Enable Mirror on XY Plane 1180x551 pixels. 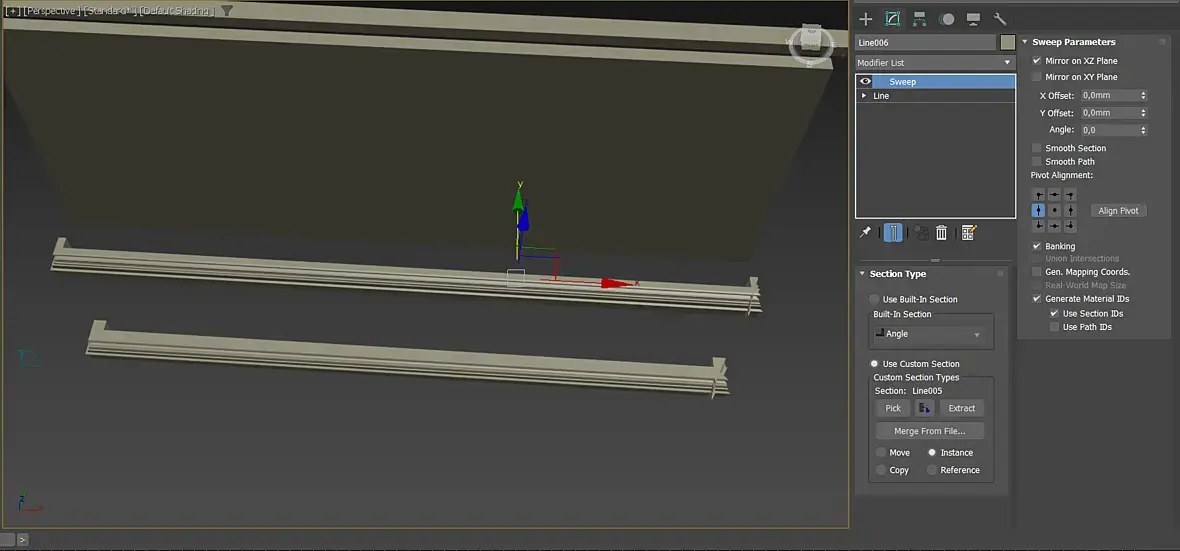click(x=1037, y=77)
